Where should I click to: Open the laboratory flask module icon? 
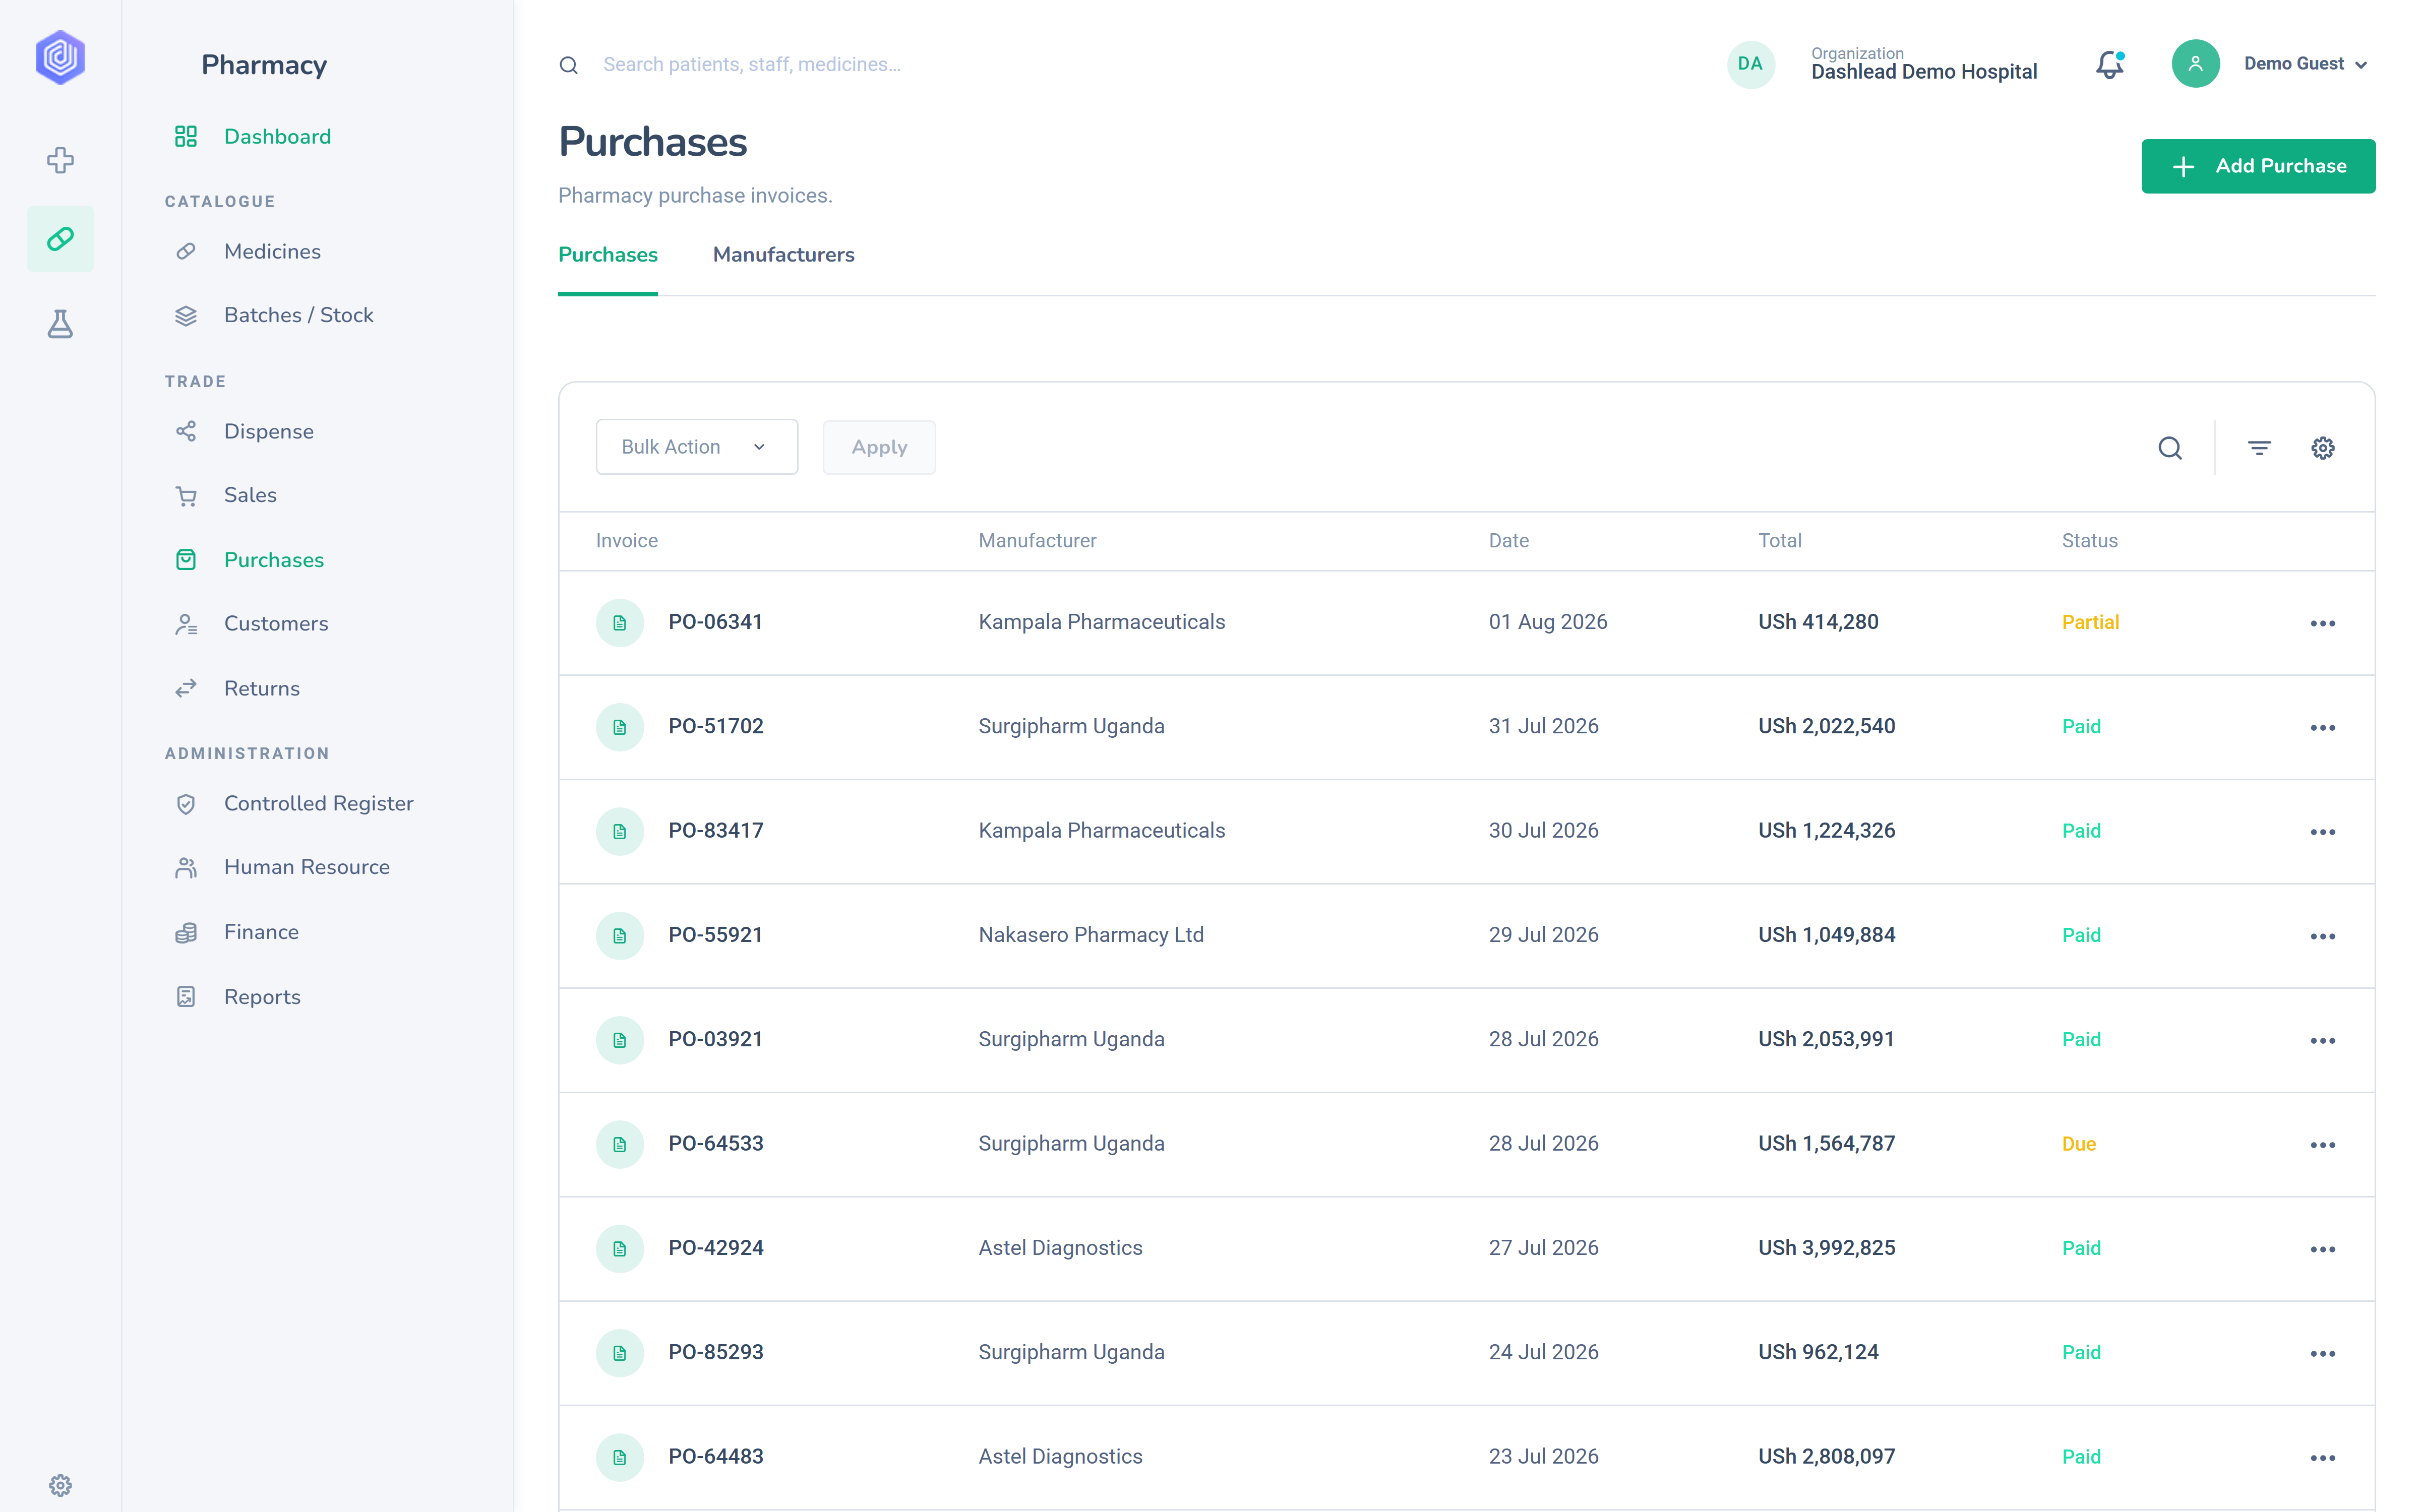pos(60,323)
